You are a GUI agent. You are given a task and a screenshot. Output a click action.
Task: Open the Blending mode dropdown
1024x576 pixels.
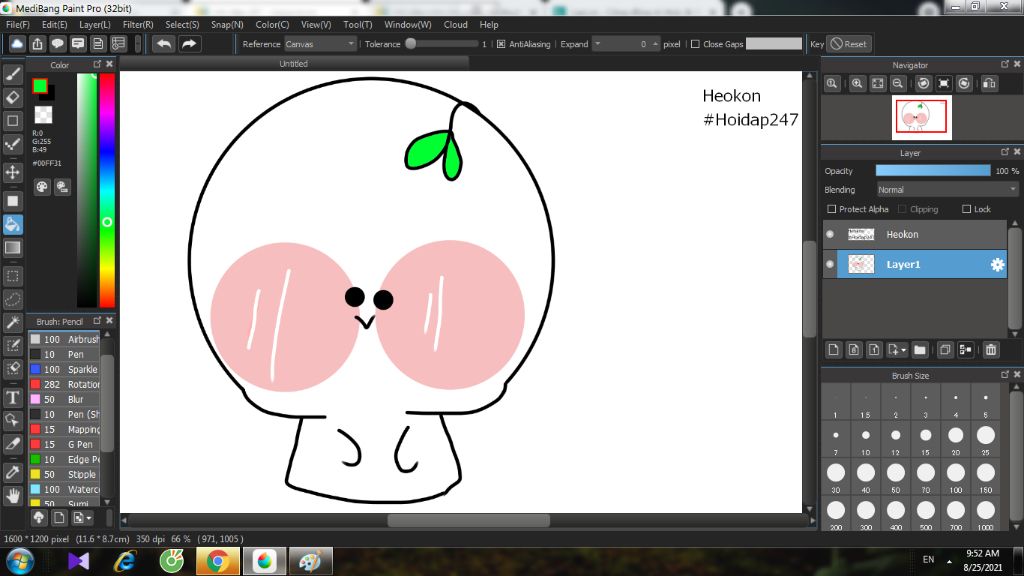click(x=947, y=189)
